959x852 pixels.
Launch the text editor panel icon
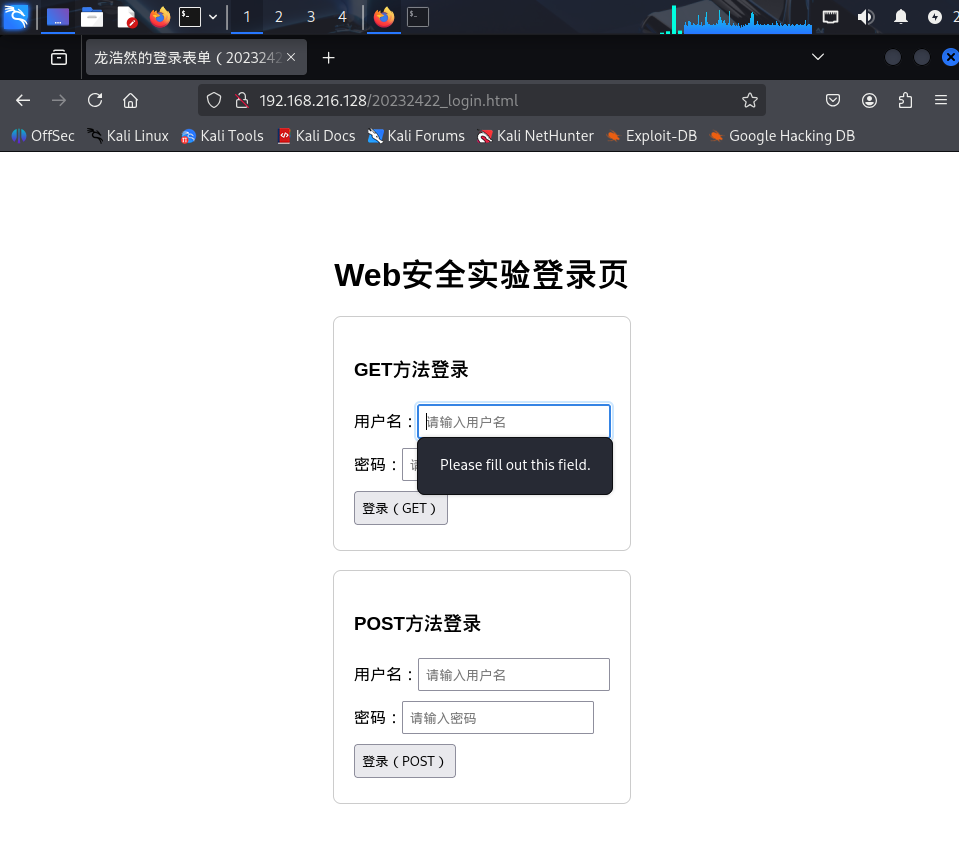click(126, 17)
